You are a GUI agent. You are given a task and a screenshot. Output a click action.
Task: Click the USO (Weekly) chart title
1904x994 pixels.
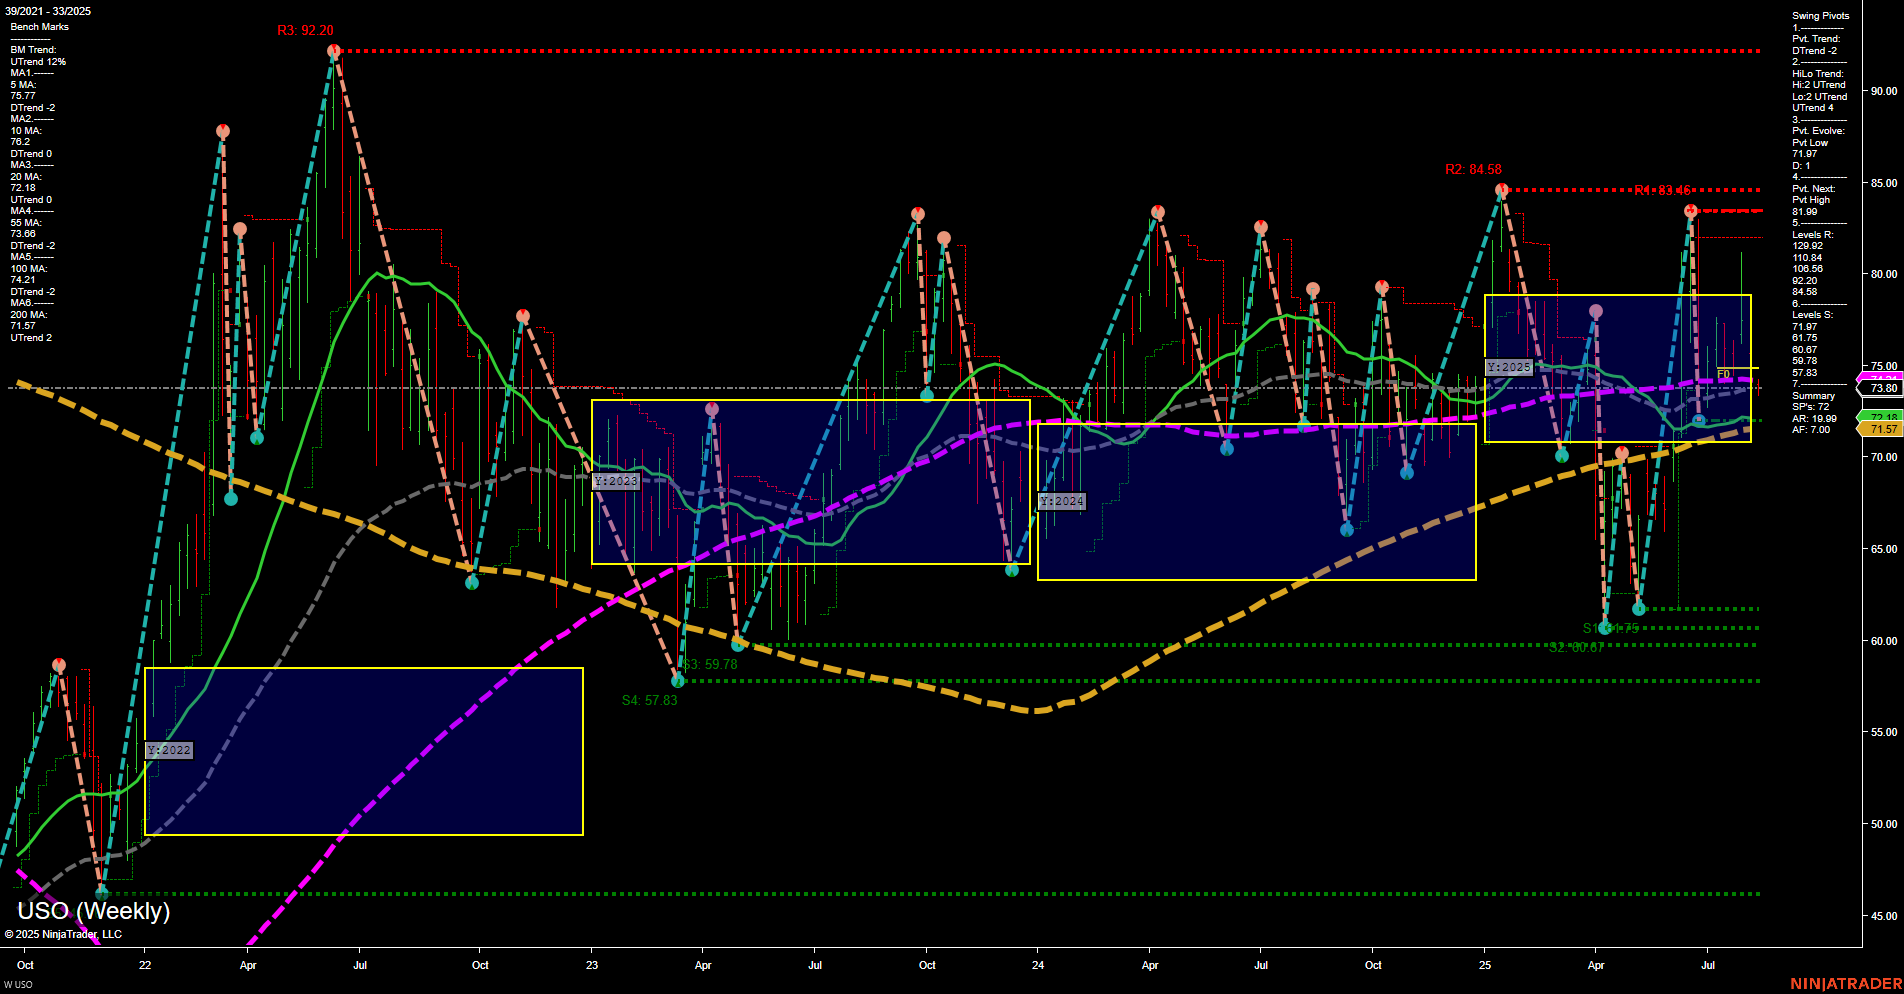coord(93,912)
